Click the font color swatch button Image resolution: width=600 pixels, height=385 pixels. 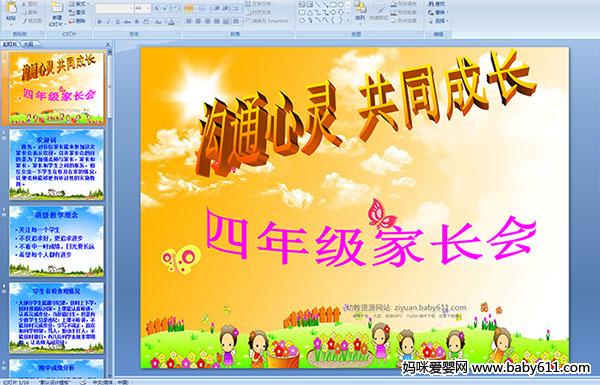(x=171, y=22)
